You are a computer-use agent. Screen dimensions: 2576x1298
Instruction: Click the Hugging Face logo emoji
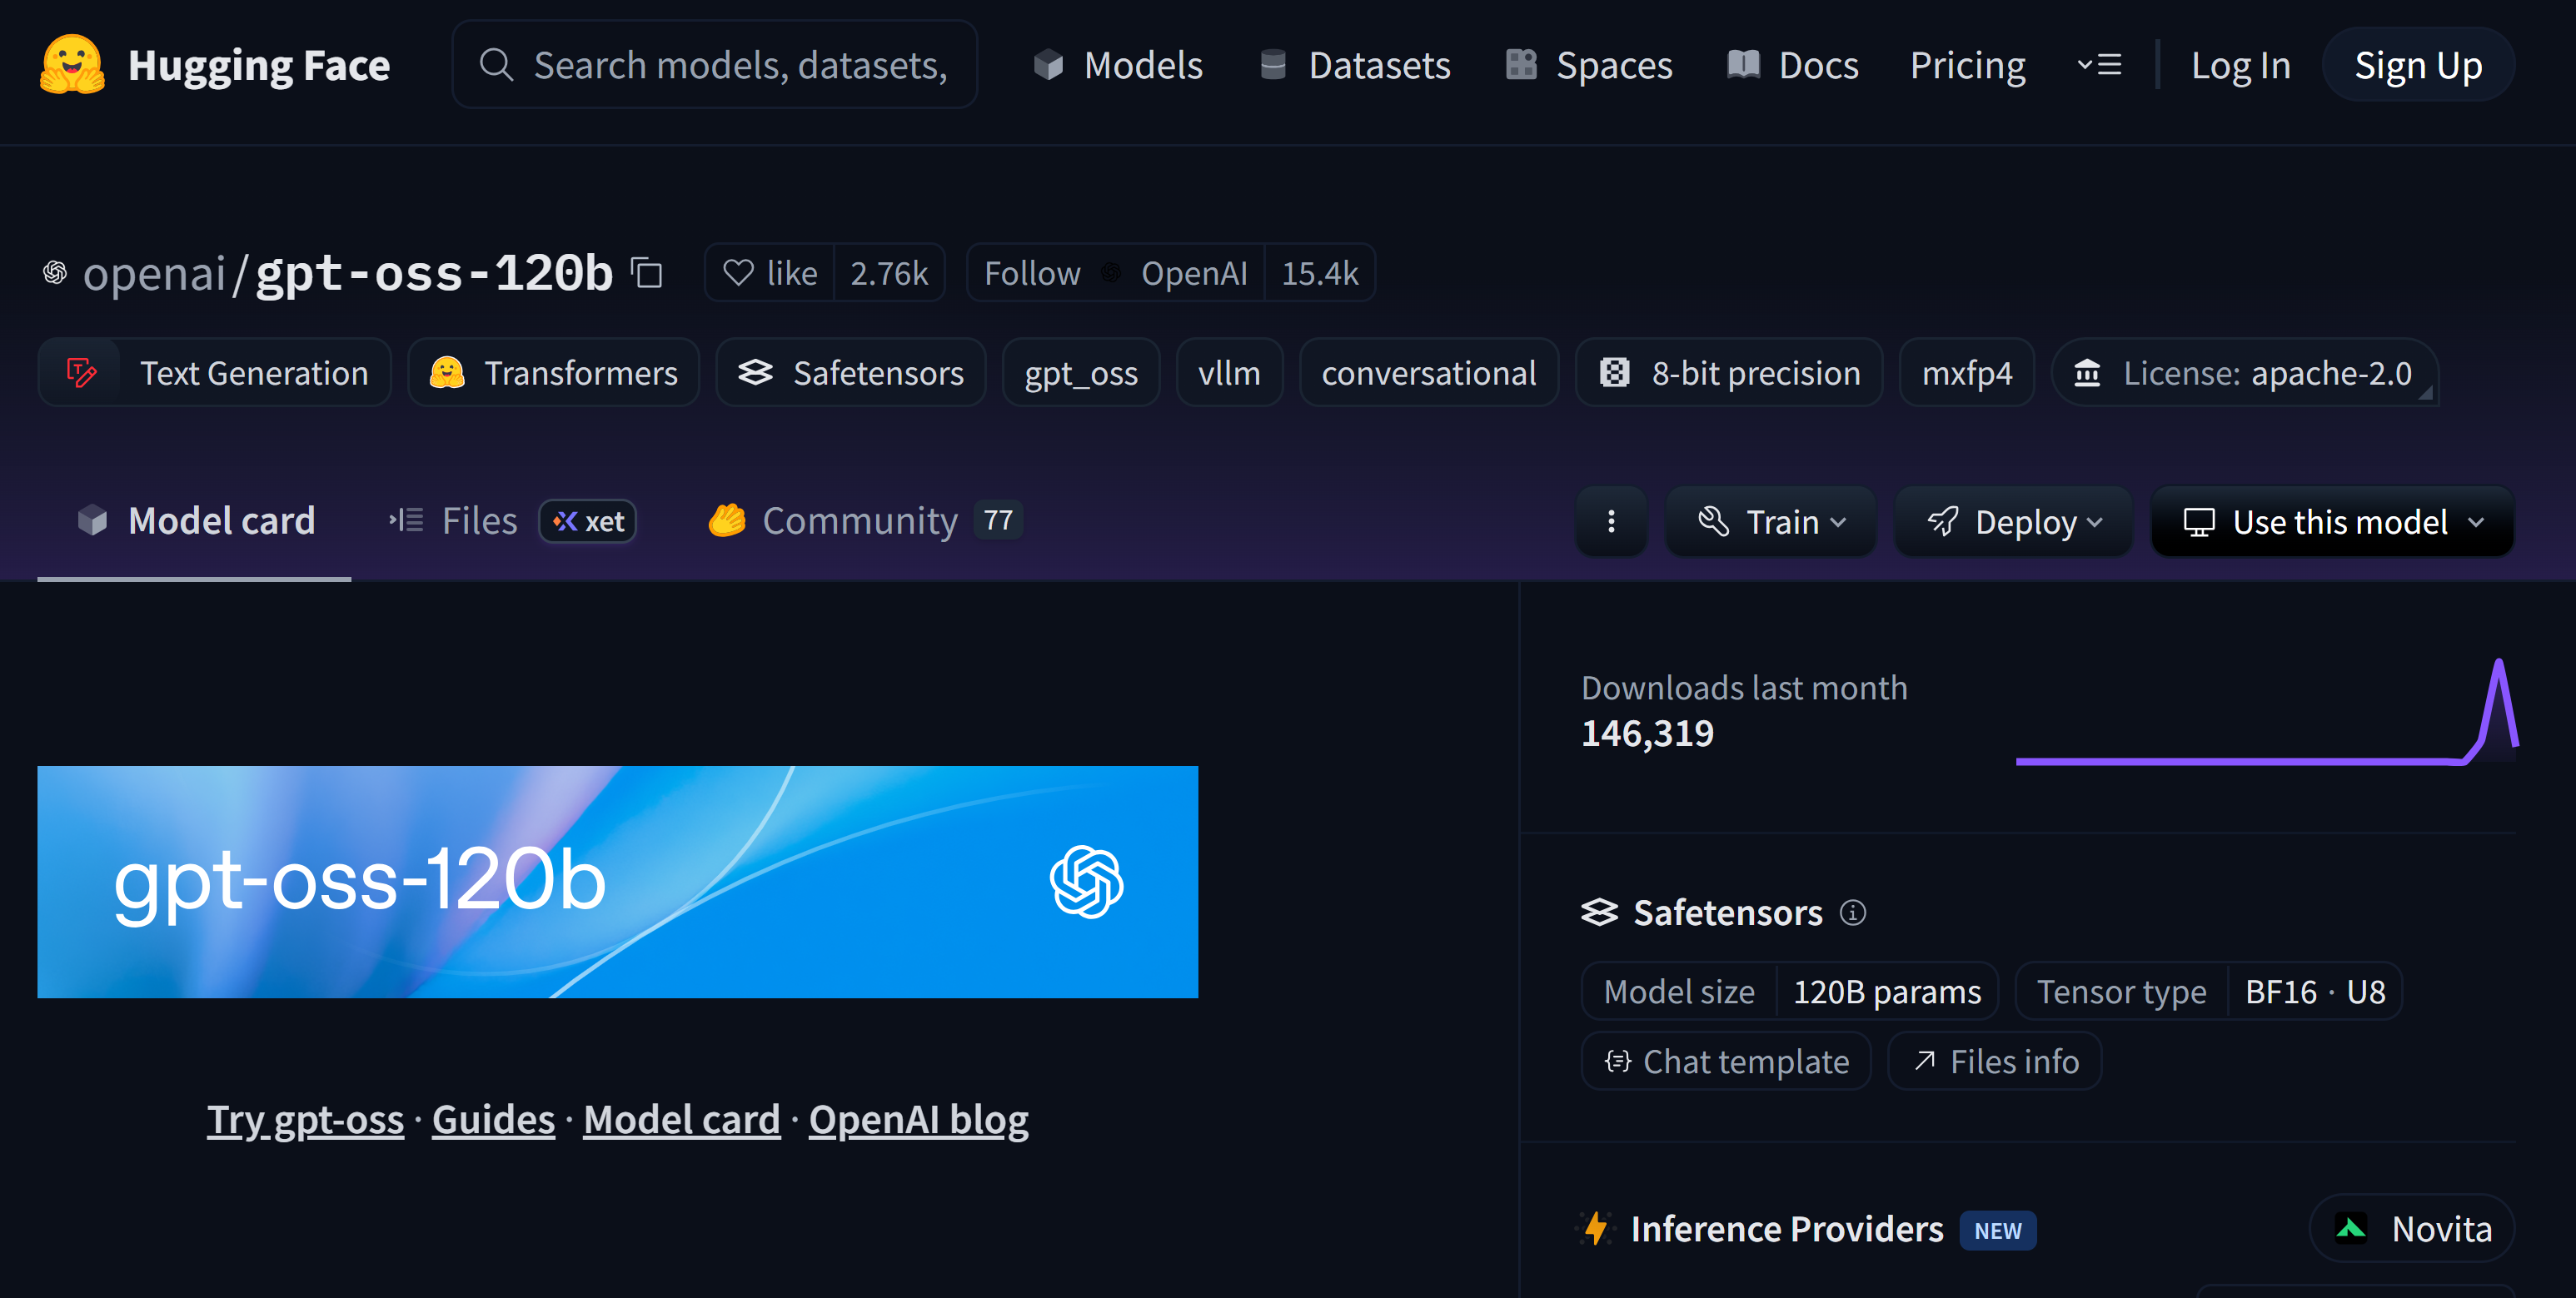click(72, 64)
